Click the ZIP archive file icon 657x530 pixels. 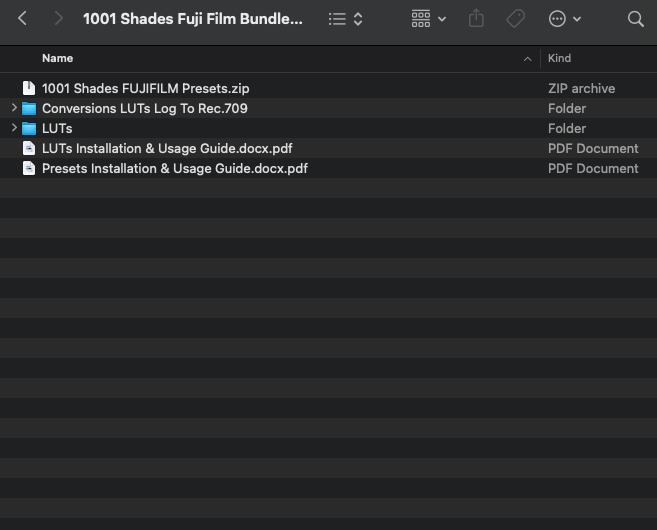(x=29, y=88)
